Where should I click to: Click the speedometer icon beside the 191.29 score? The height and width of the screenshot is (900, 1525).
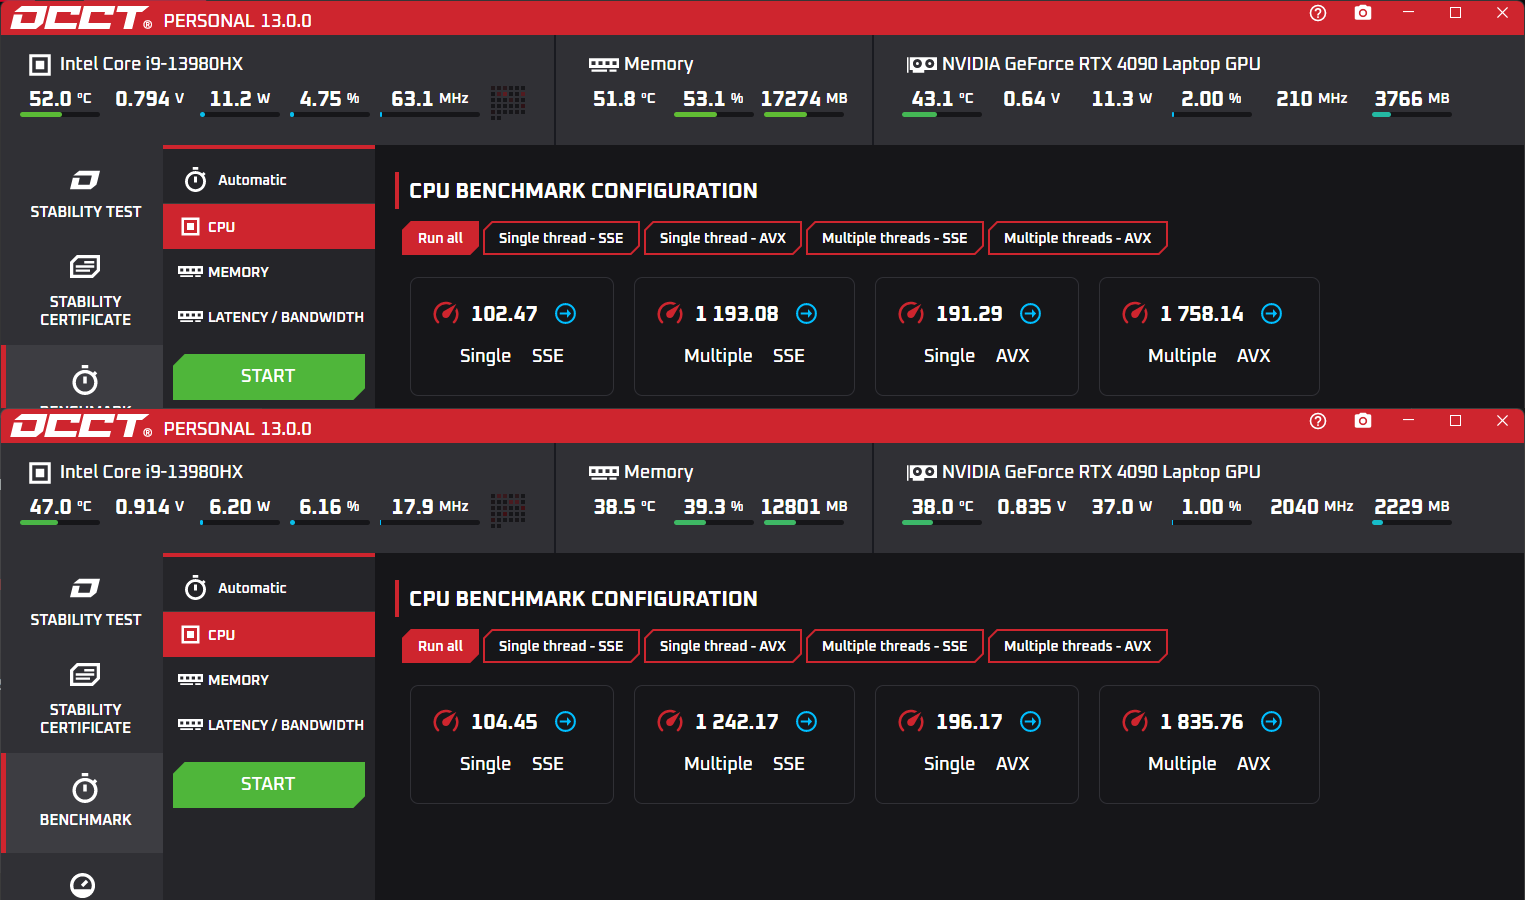click(x=911, y=314)
